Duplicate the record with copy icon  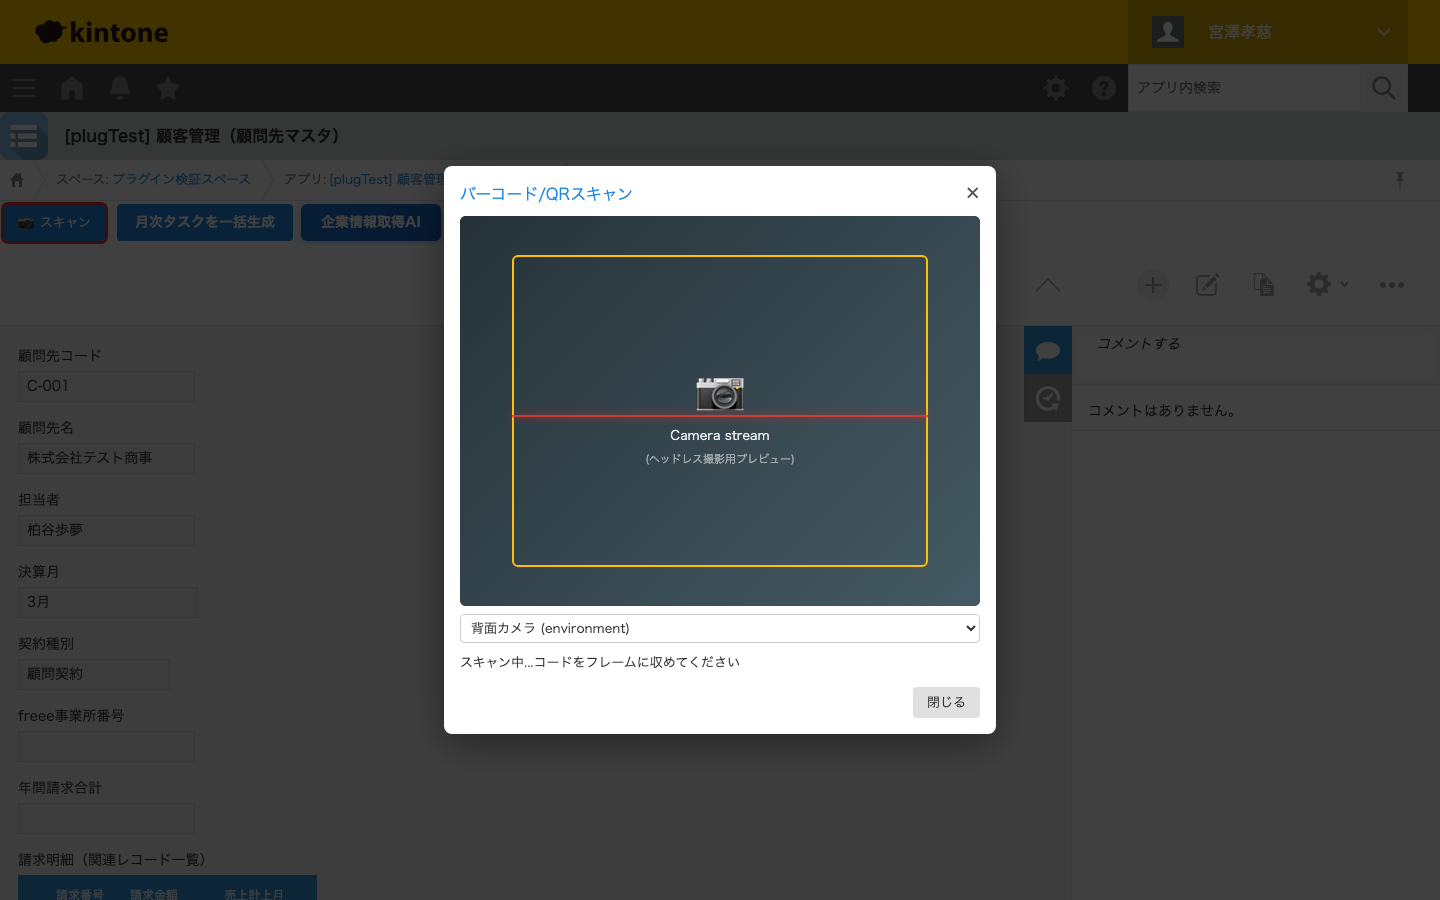click(1263, 285)
